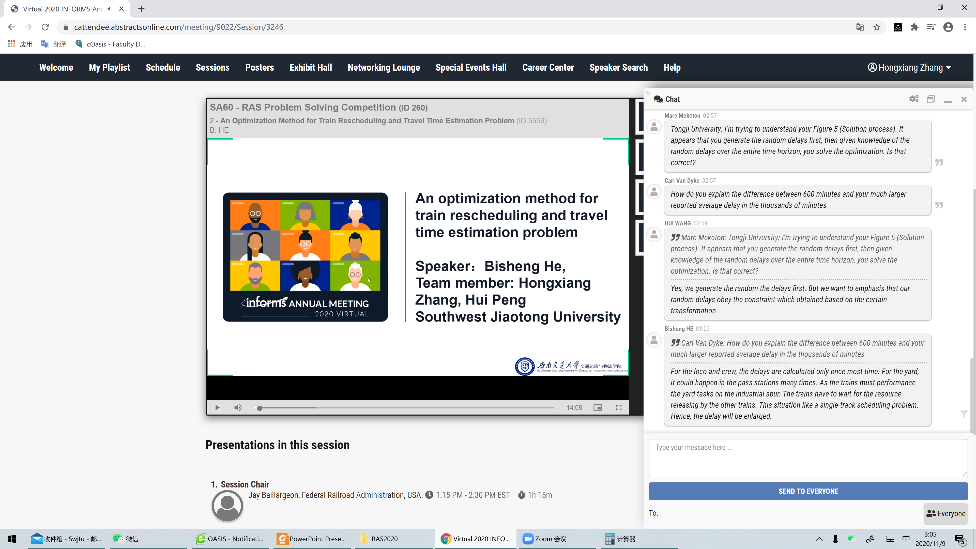Open the Hongxiang Zhang user dropdown
Image resolution: width=976 pixels, height=549 pixels.
[909, 68]
